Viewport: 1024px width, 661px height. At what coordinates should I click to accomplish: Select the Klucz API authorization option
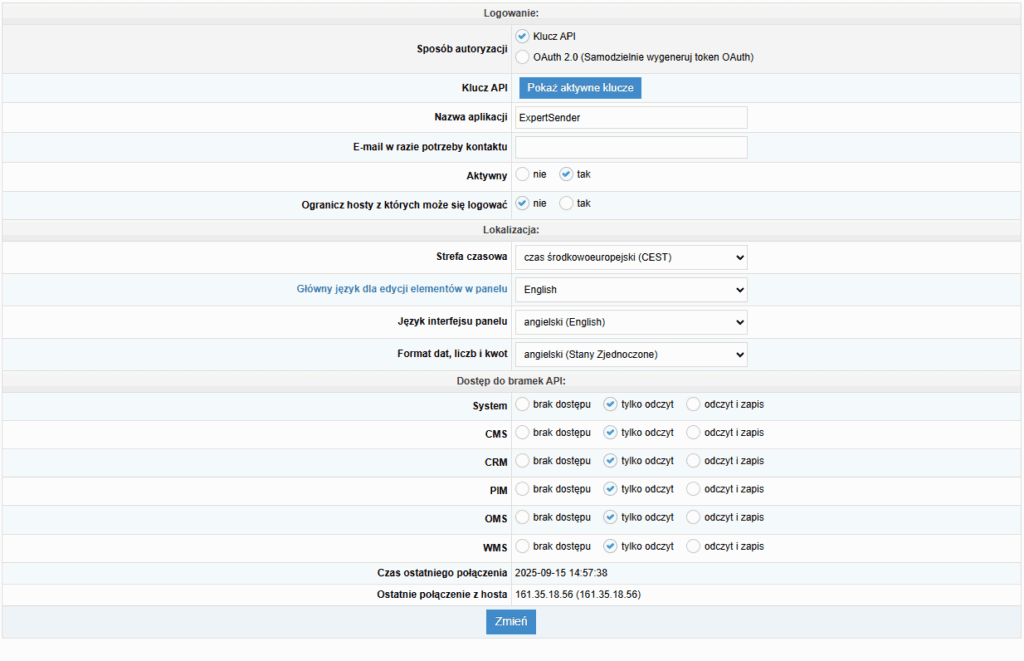point(522,36)
